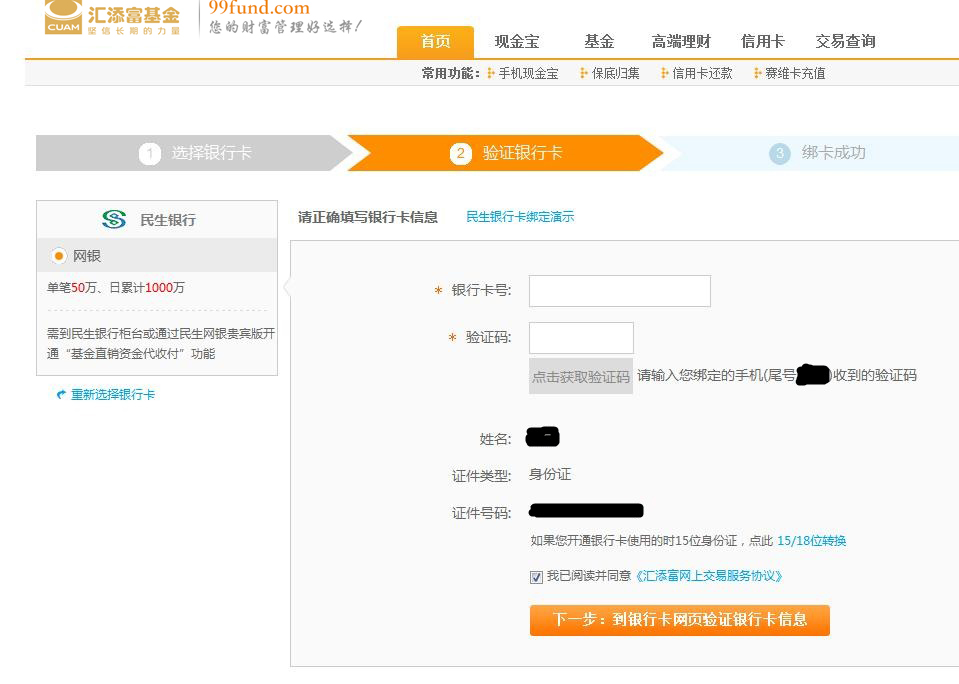Click step 2 circle 验证银行卡
The height and width of the screenshot is (684, 959).
(x=461, y=154)
